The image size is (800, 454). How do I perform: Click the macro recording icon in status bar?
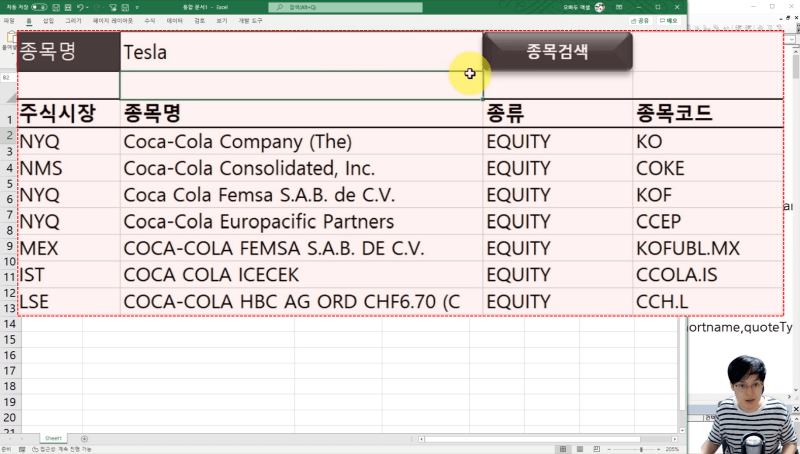coord(22,449)
